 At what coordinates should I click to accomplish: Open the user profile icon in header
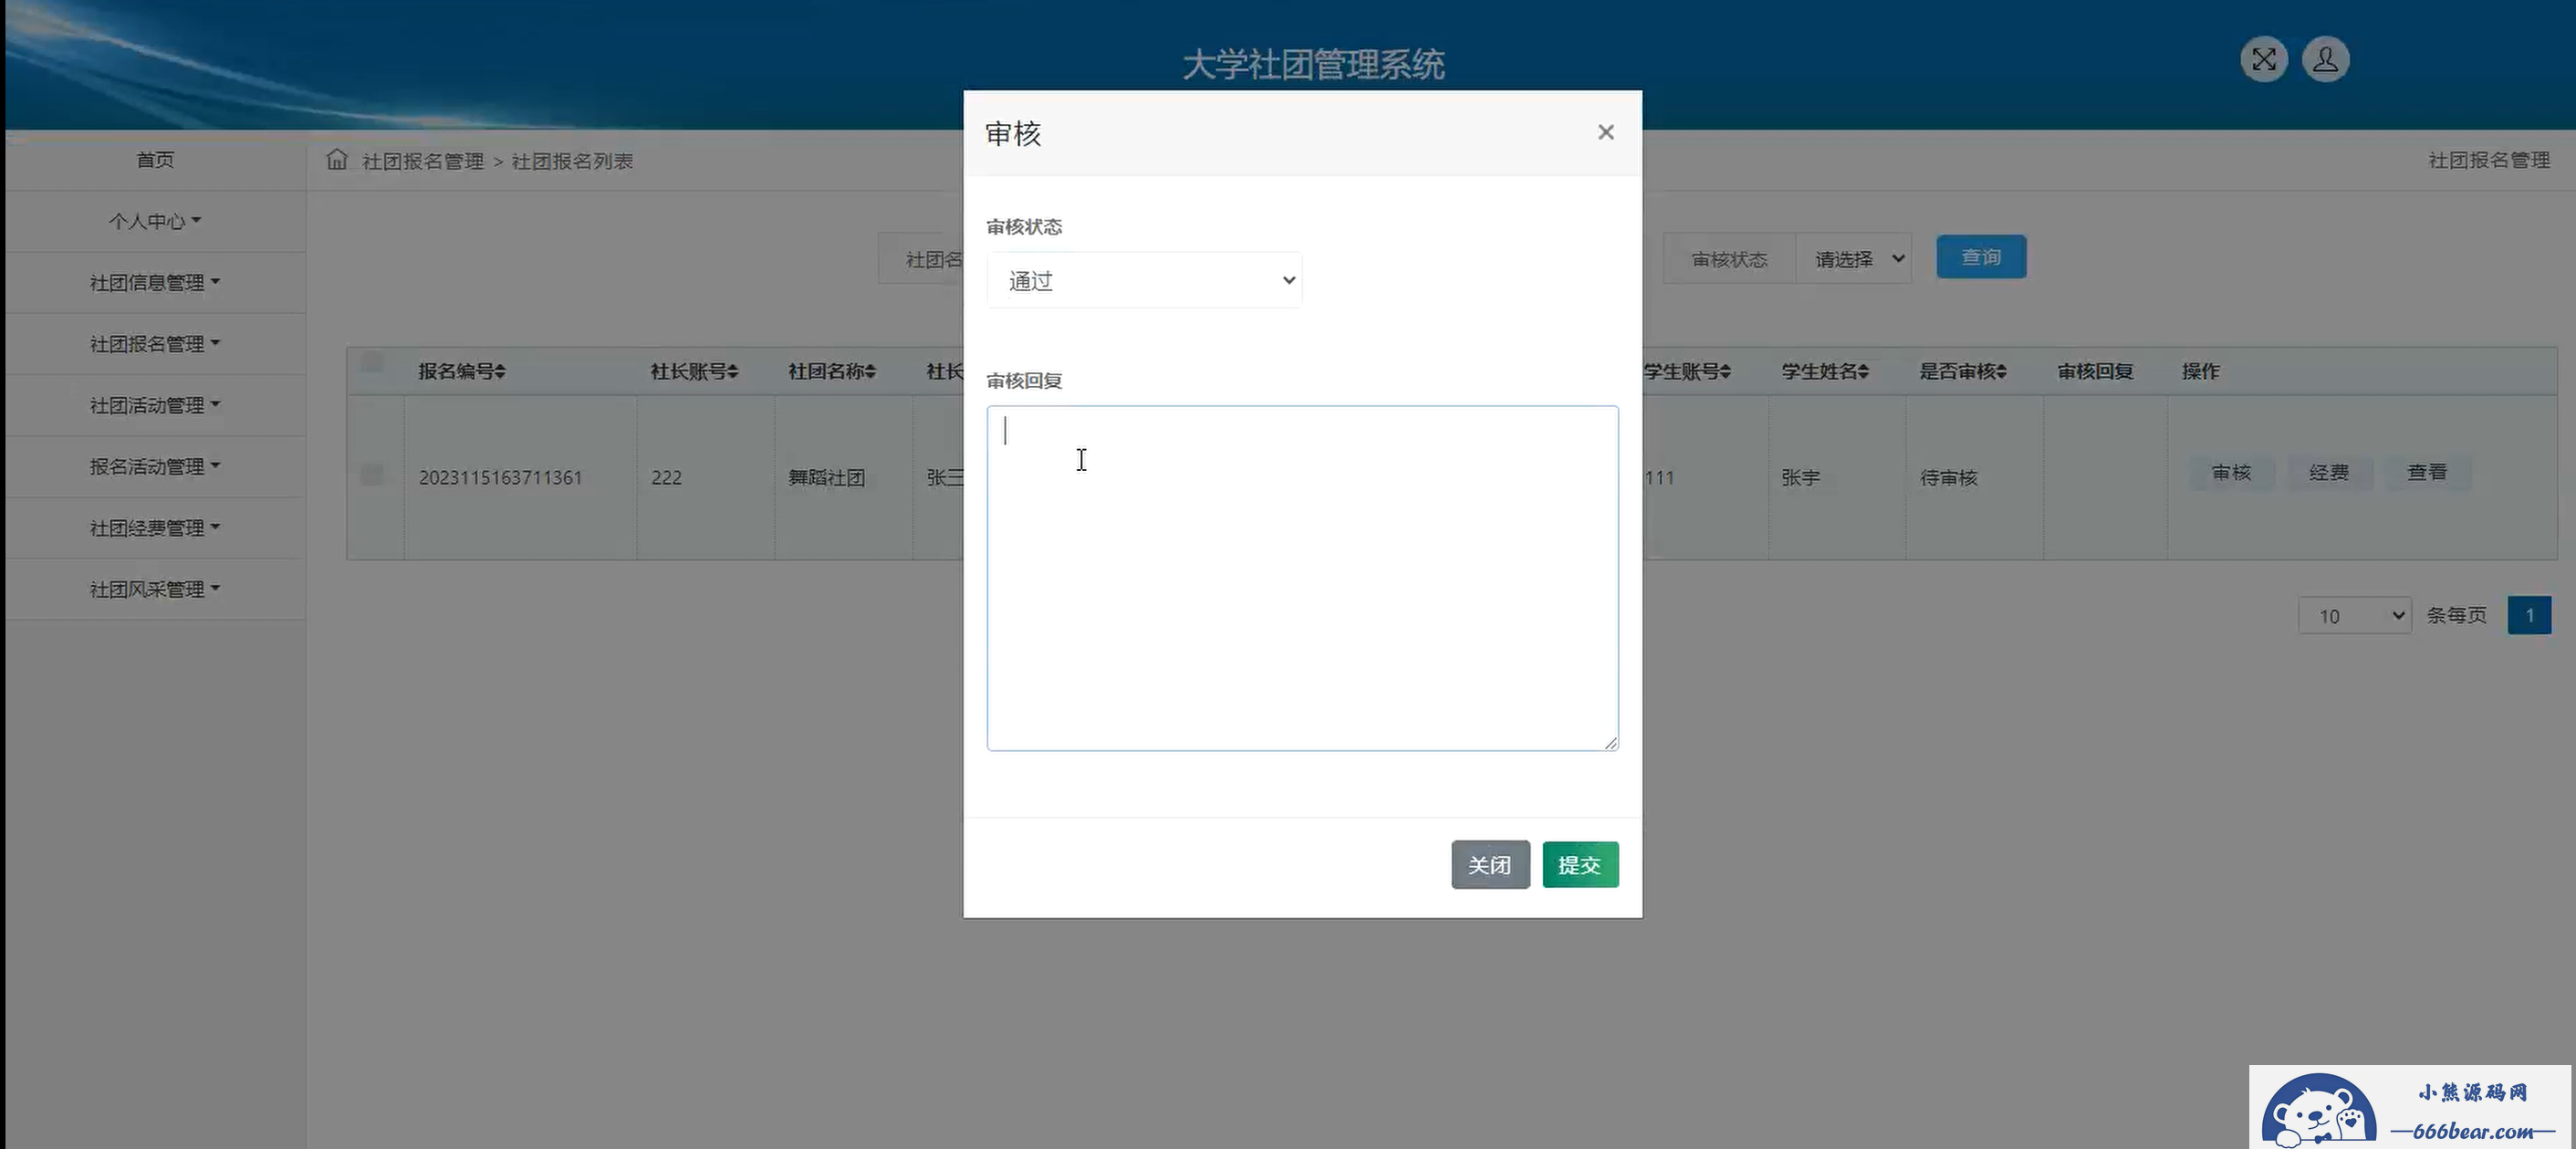point(2325,60)
